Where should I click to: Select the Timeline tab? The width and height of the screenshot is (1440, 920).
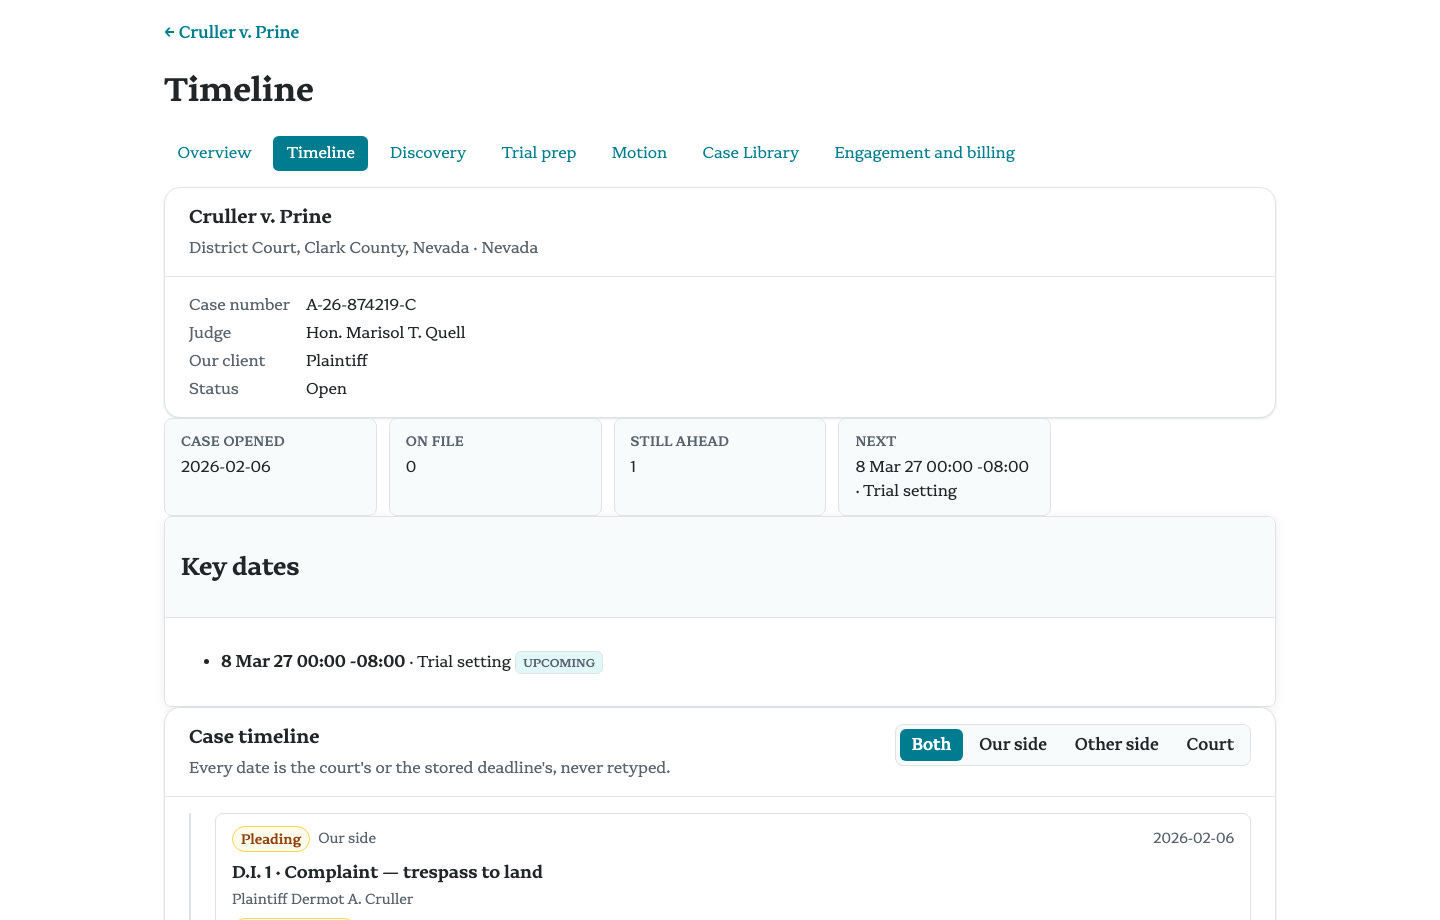[x=320, y=153]
